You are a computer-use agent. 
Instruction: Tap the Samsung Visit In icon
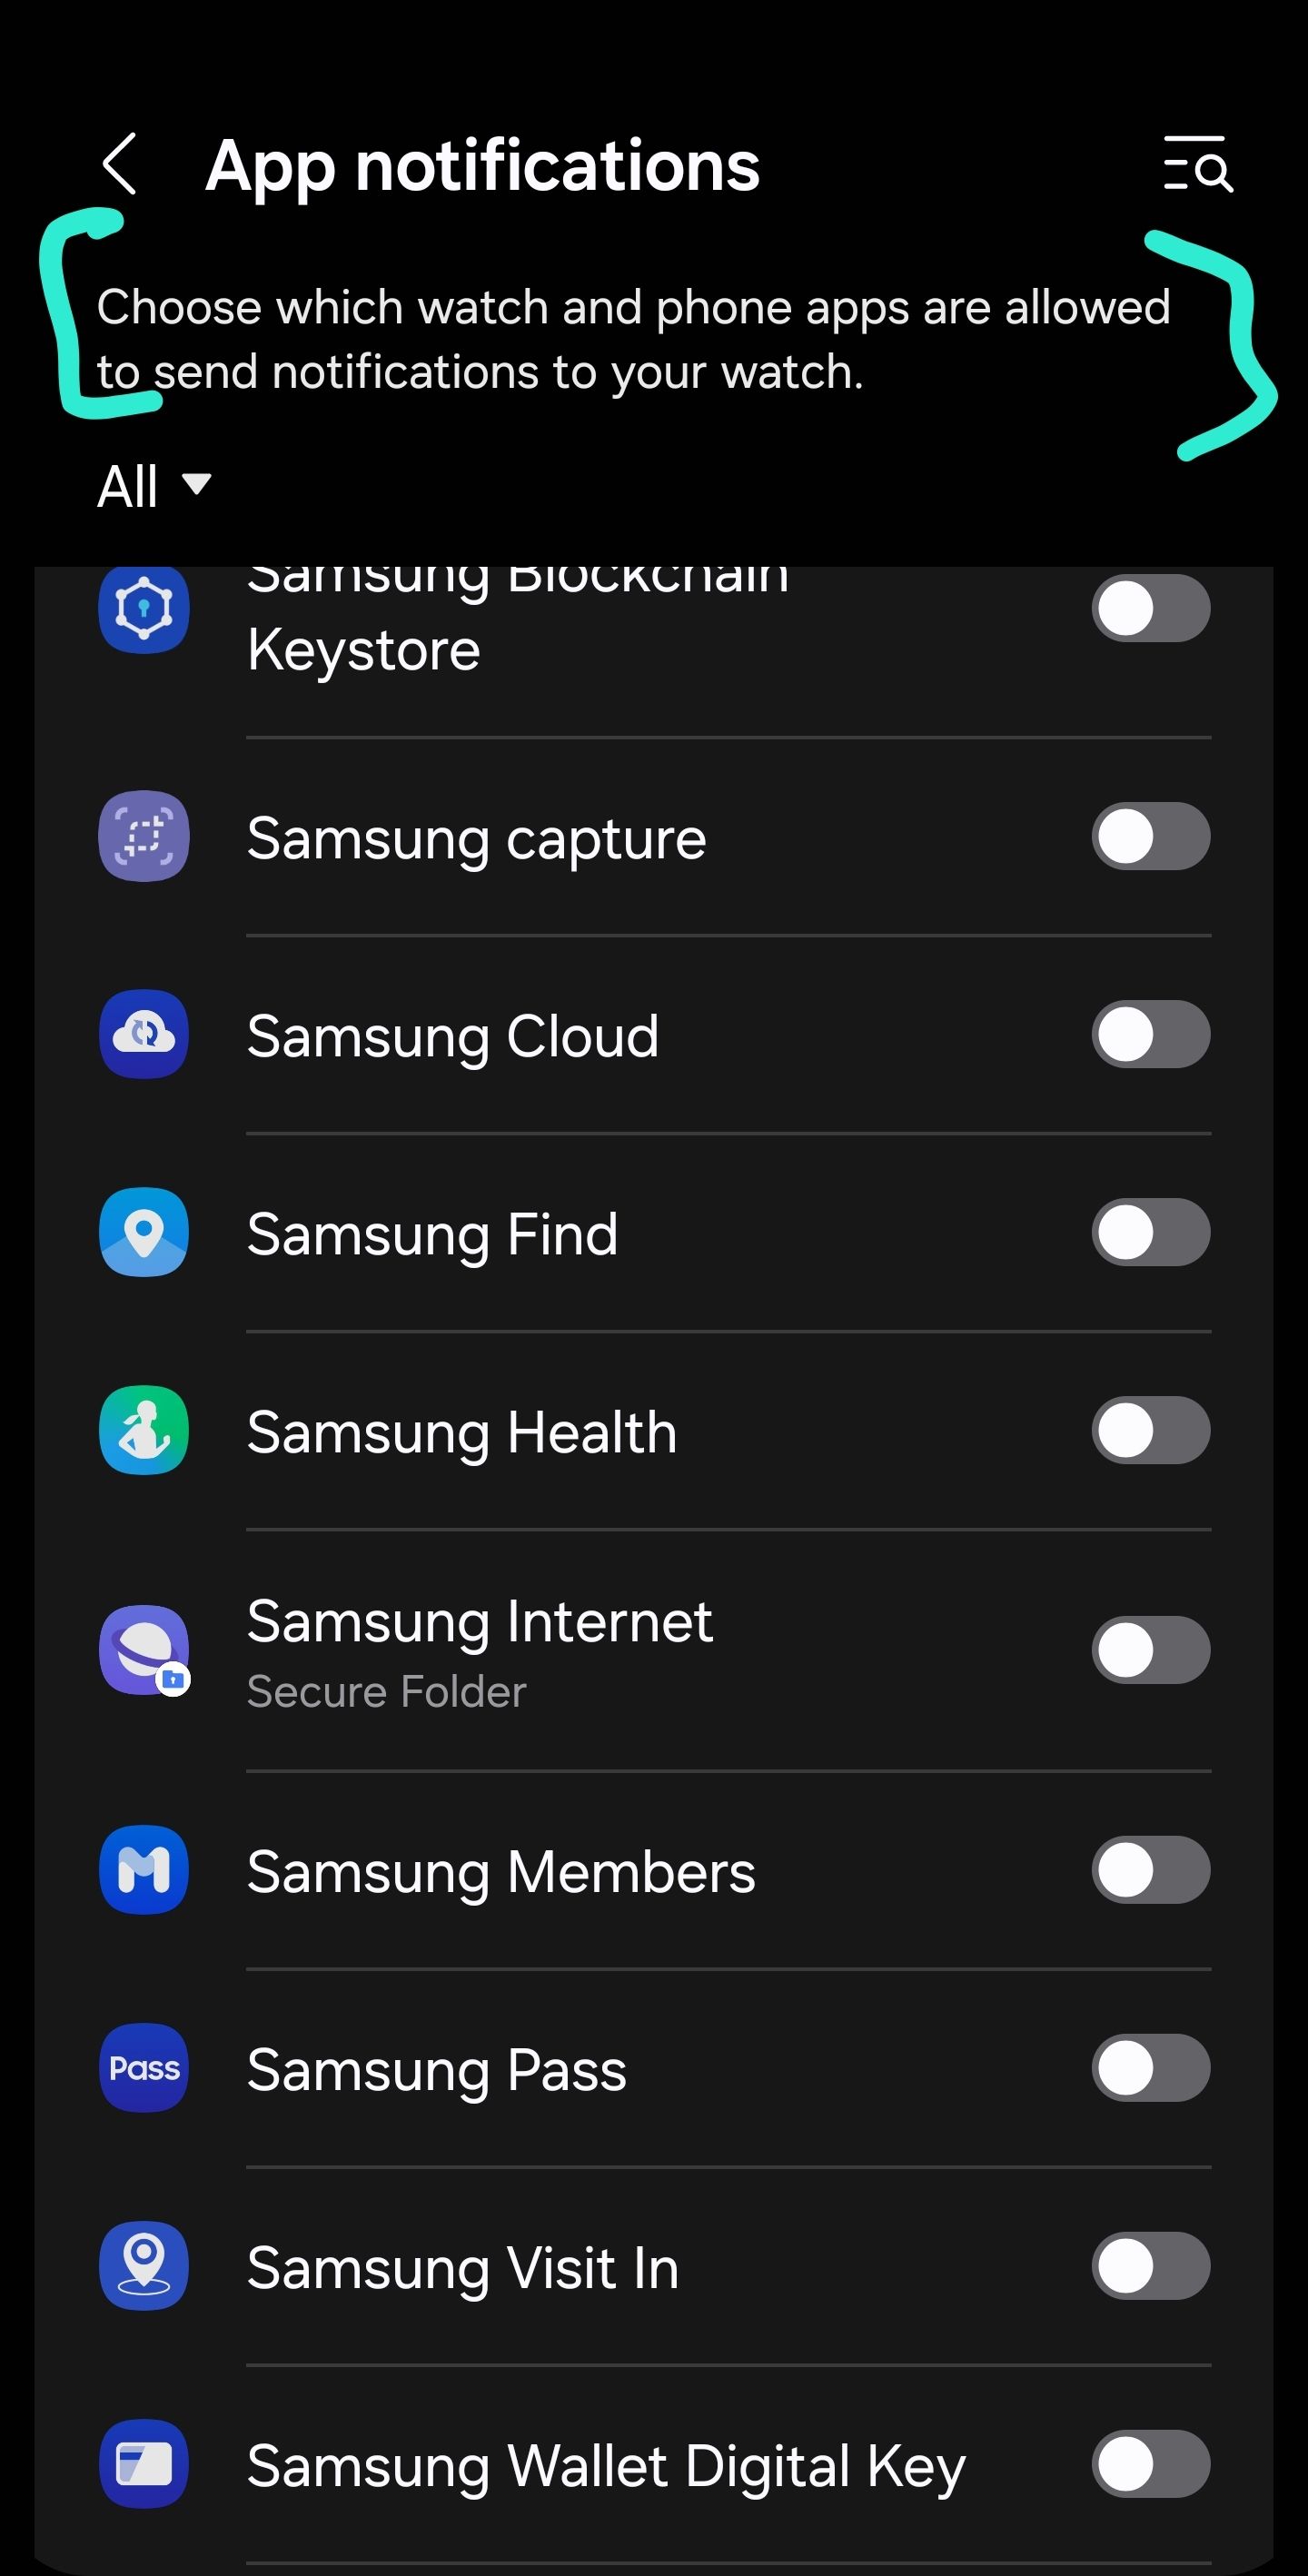point(144,2266)
